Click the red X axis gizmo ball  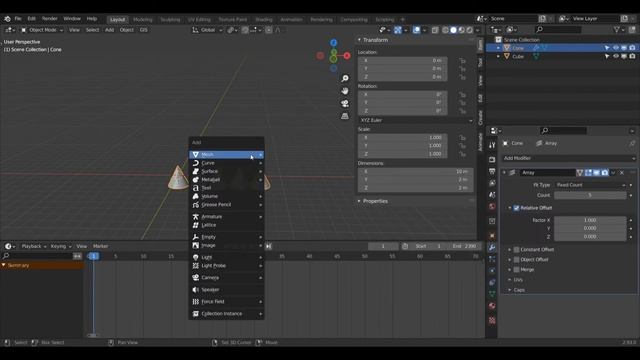tap(347, 56)
